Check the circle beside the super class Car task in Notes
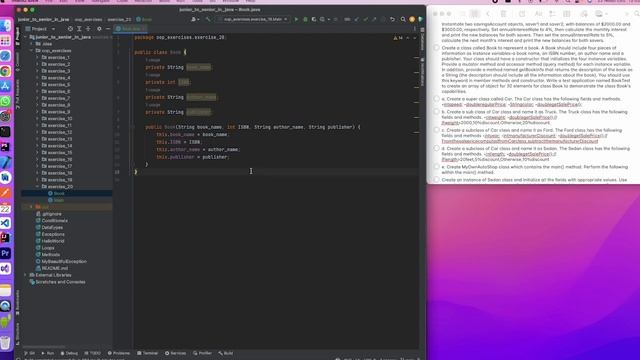 coord(436,99)
